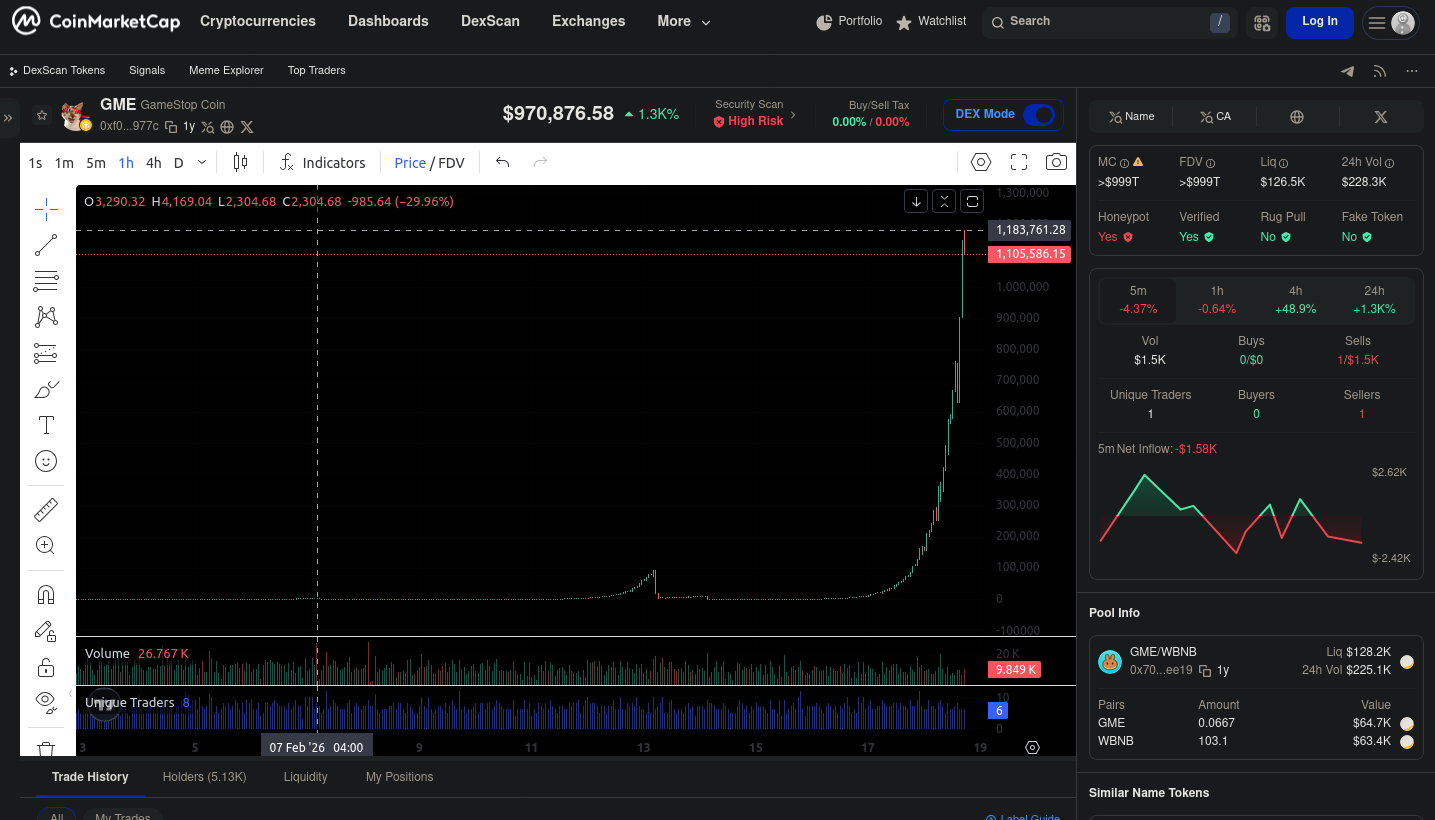Switch chart to FDV mode
Image resolution: width=1435 pixels, height=820 pixels.
point(451,163)
